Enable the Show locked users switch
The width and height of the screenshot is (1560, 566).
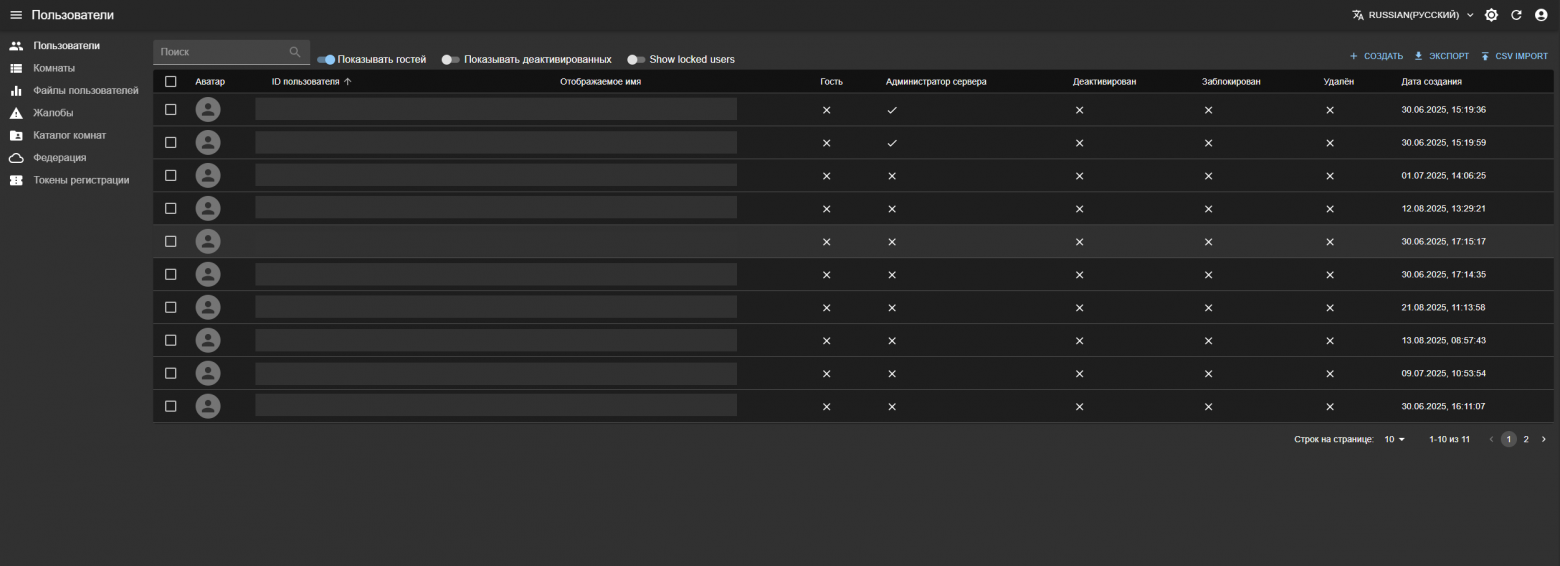click(x=636, y=60)
